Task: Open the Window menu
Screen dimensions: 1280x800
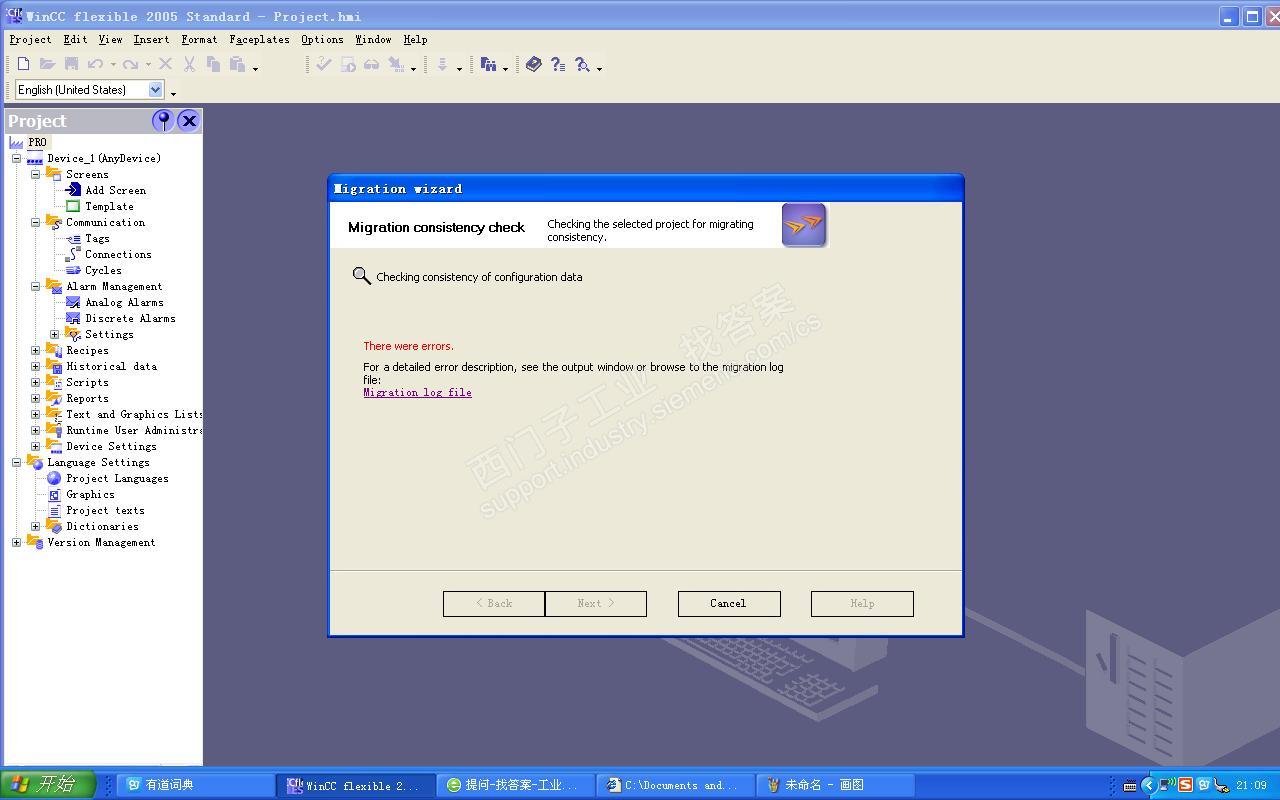Action: pos(373,39)
